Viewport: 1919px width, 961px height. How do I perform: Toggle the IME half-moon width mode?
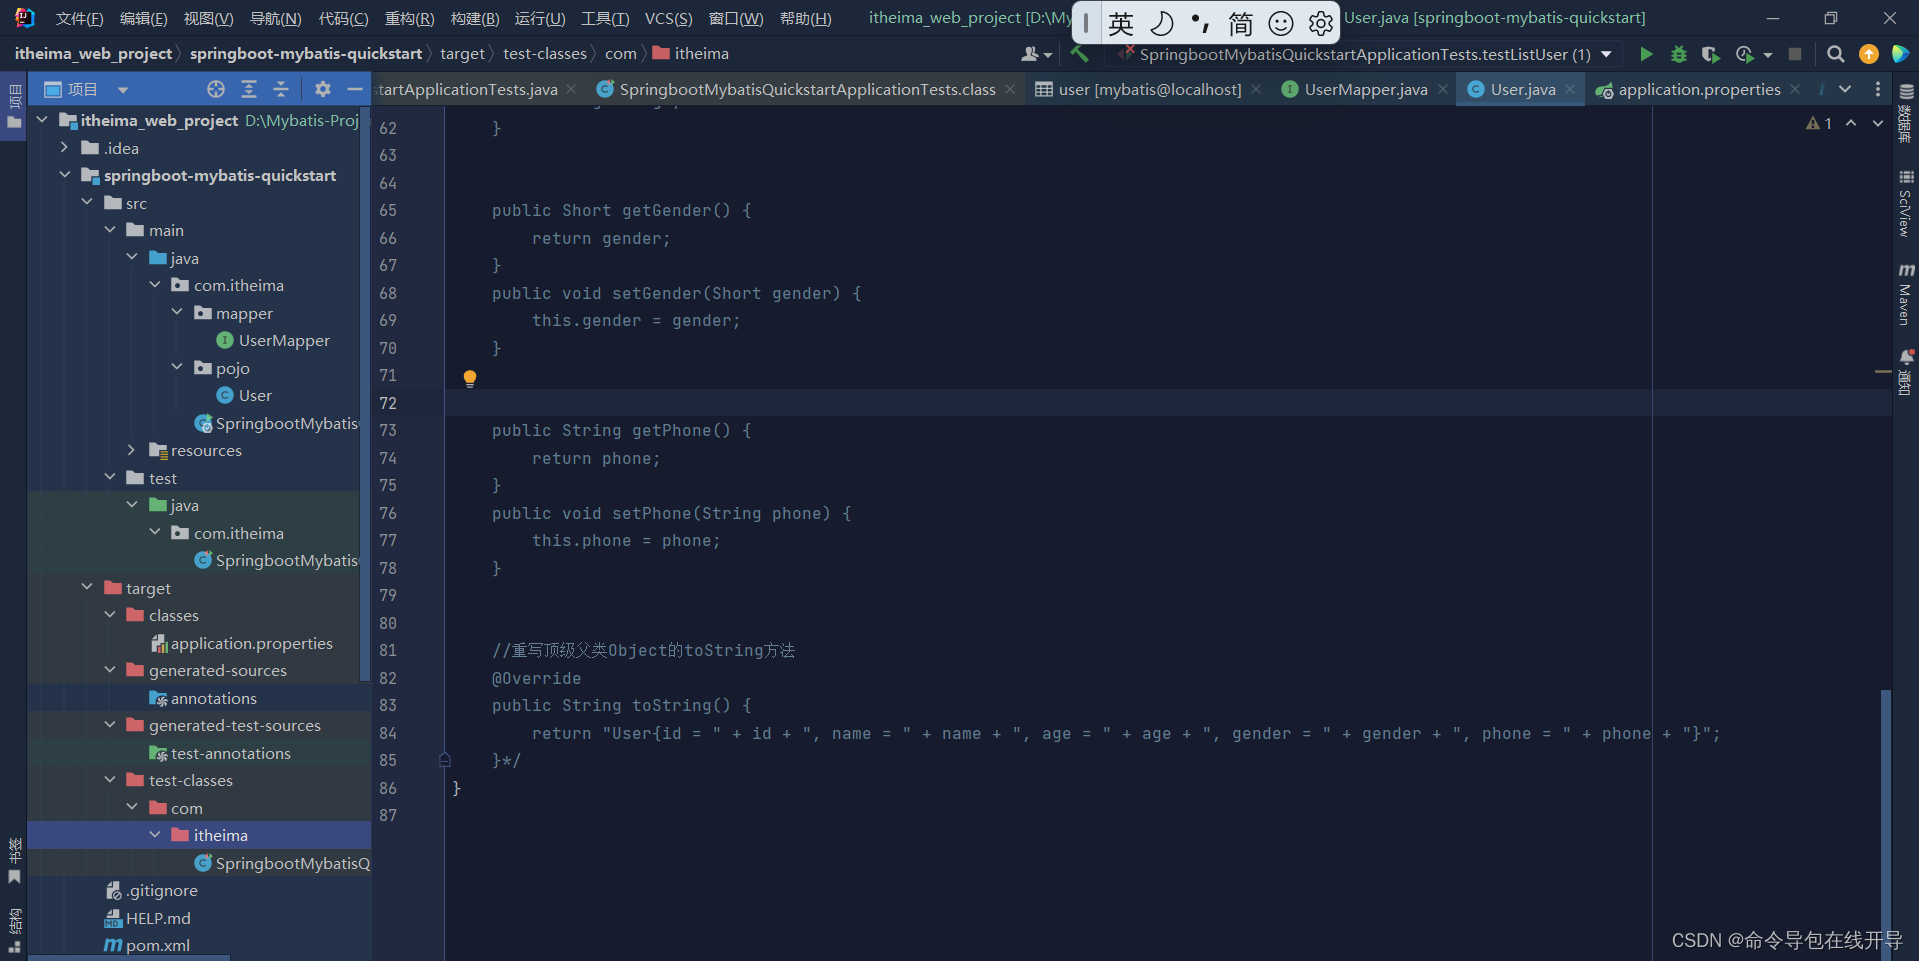point(1161,23)
